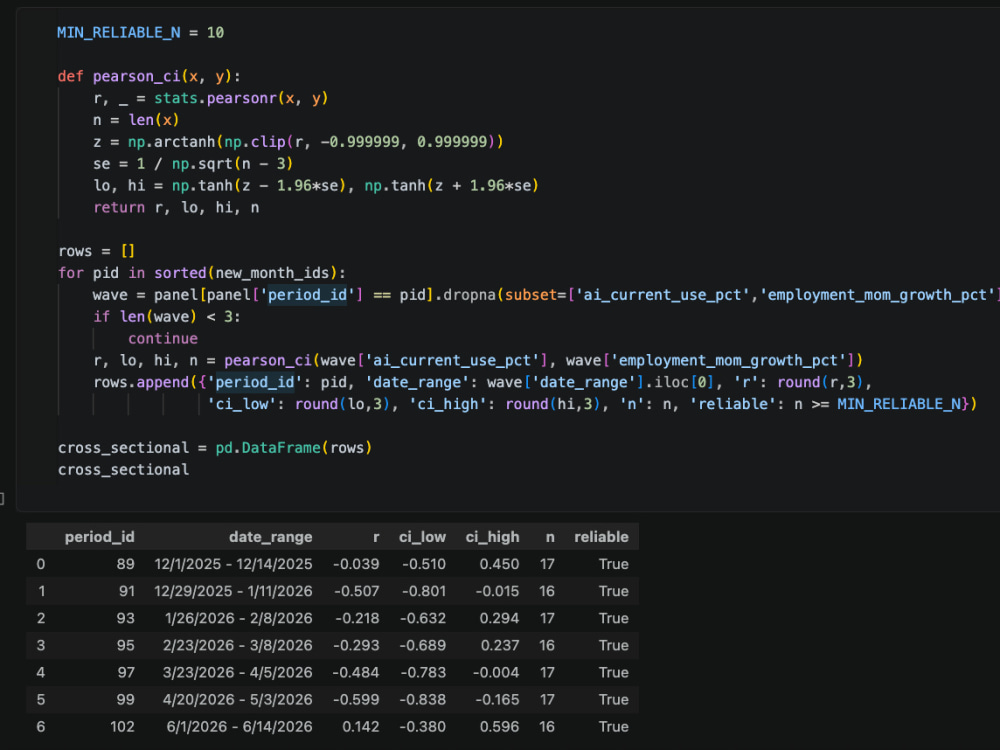Select cell with date range 12/1/2025 - 12/14/2025
The image size is (1000, 750).
(233, 564)
